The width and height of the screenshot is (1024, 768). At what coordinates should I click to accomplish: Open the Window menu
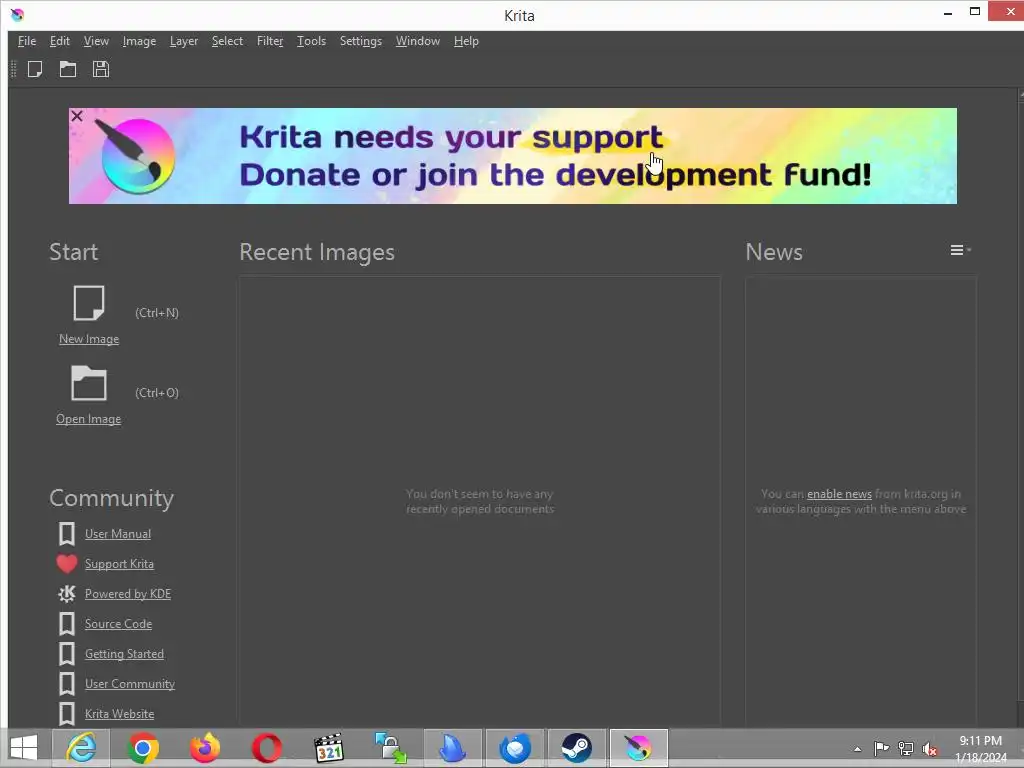click(x=417, y=41)
